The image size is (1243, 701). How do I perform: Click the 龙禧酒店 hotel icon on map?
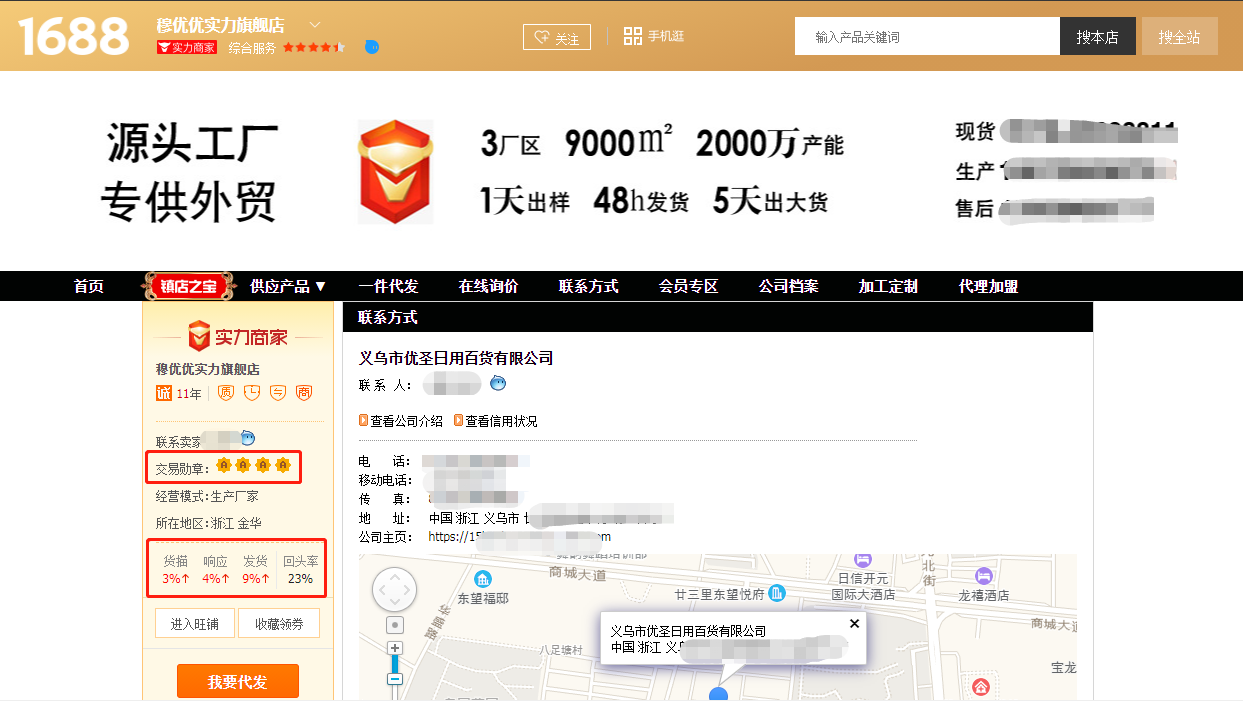984,576
